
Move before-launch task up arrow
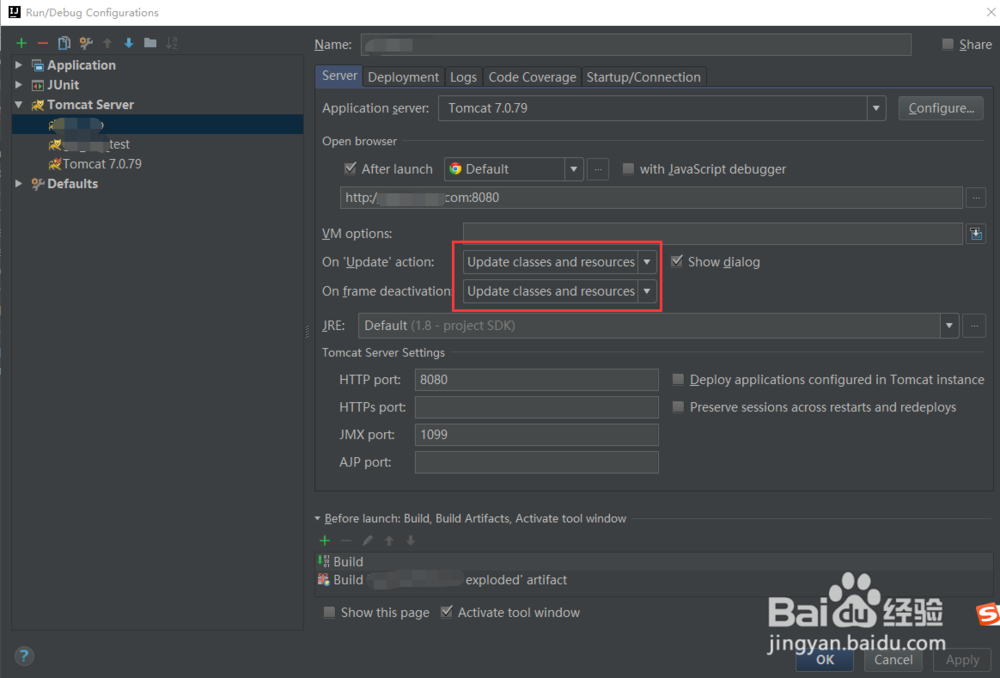click(x=389, y=541)
